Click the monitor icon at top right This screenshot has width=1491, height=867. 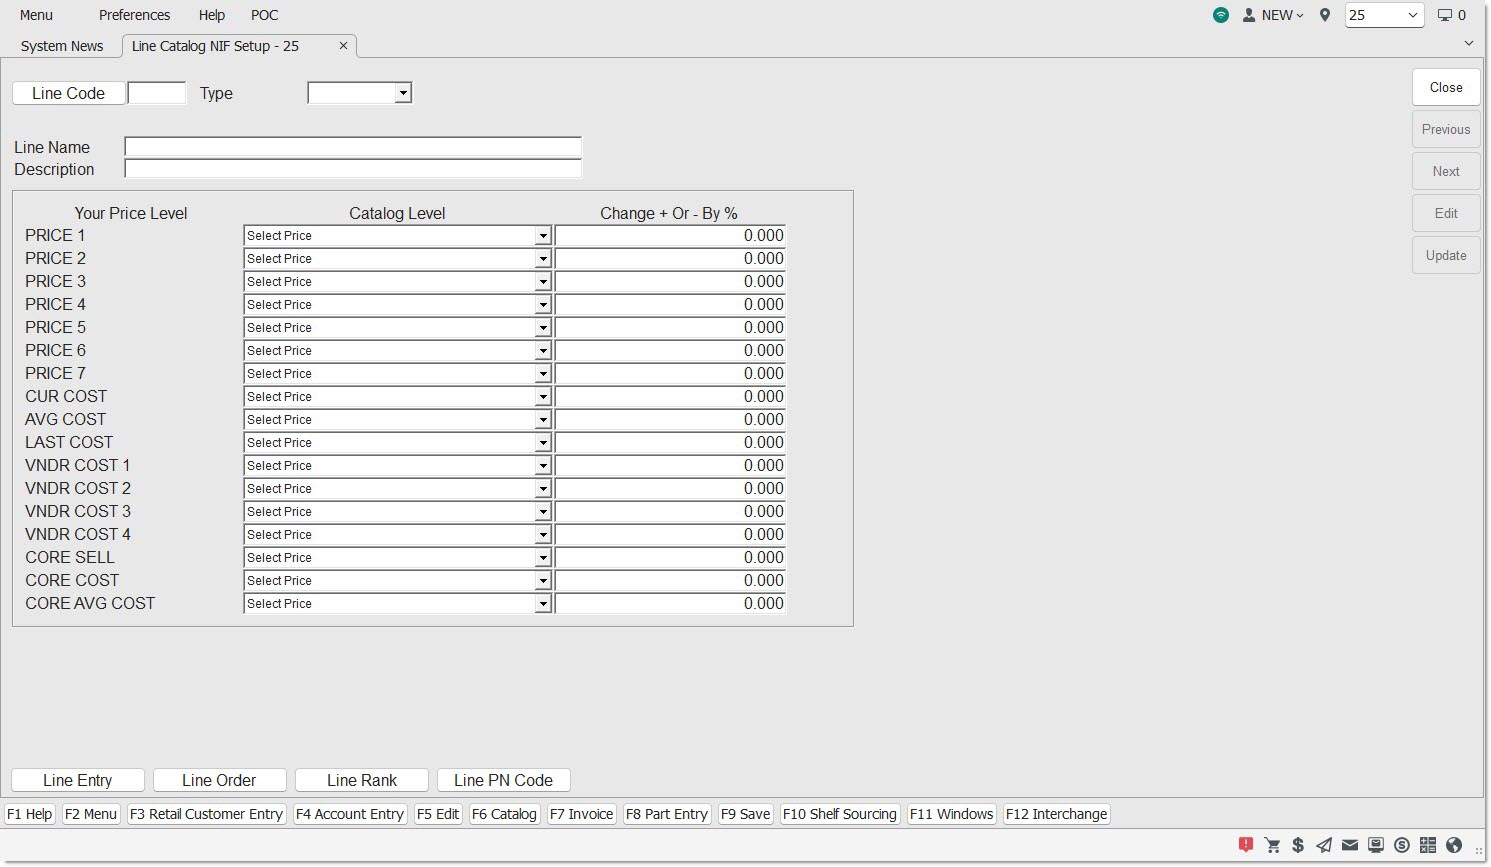[1444, 15]
